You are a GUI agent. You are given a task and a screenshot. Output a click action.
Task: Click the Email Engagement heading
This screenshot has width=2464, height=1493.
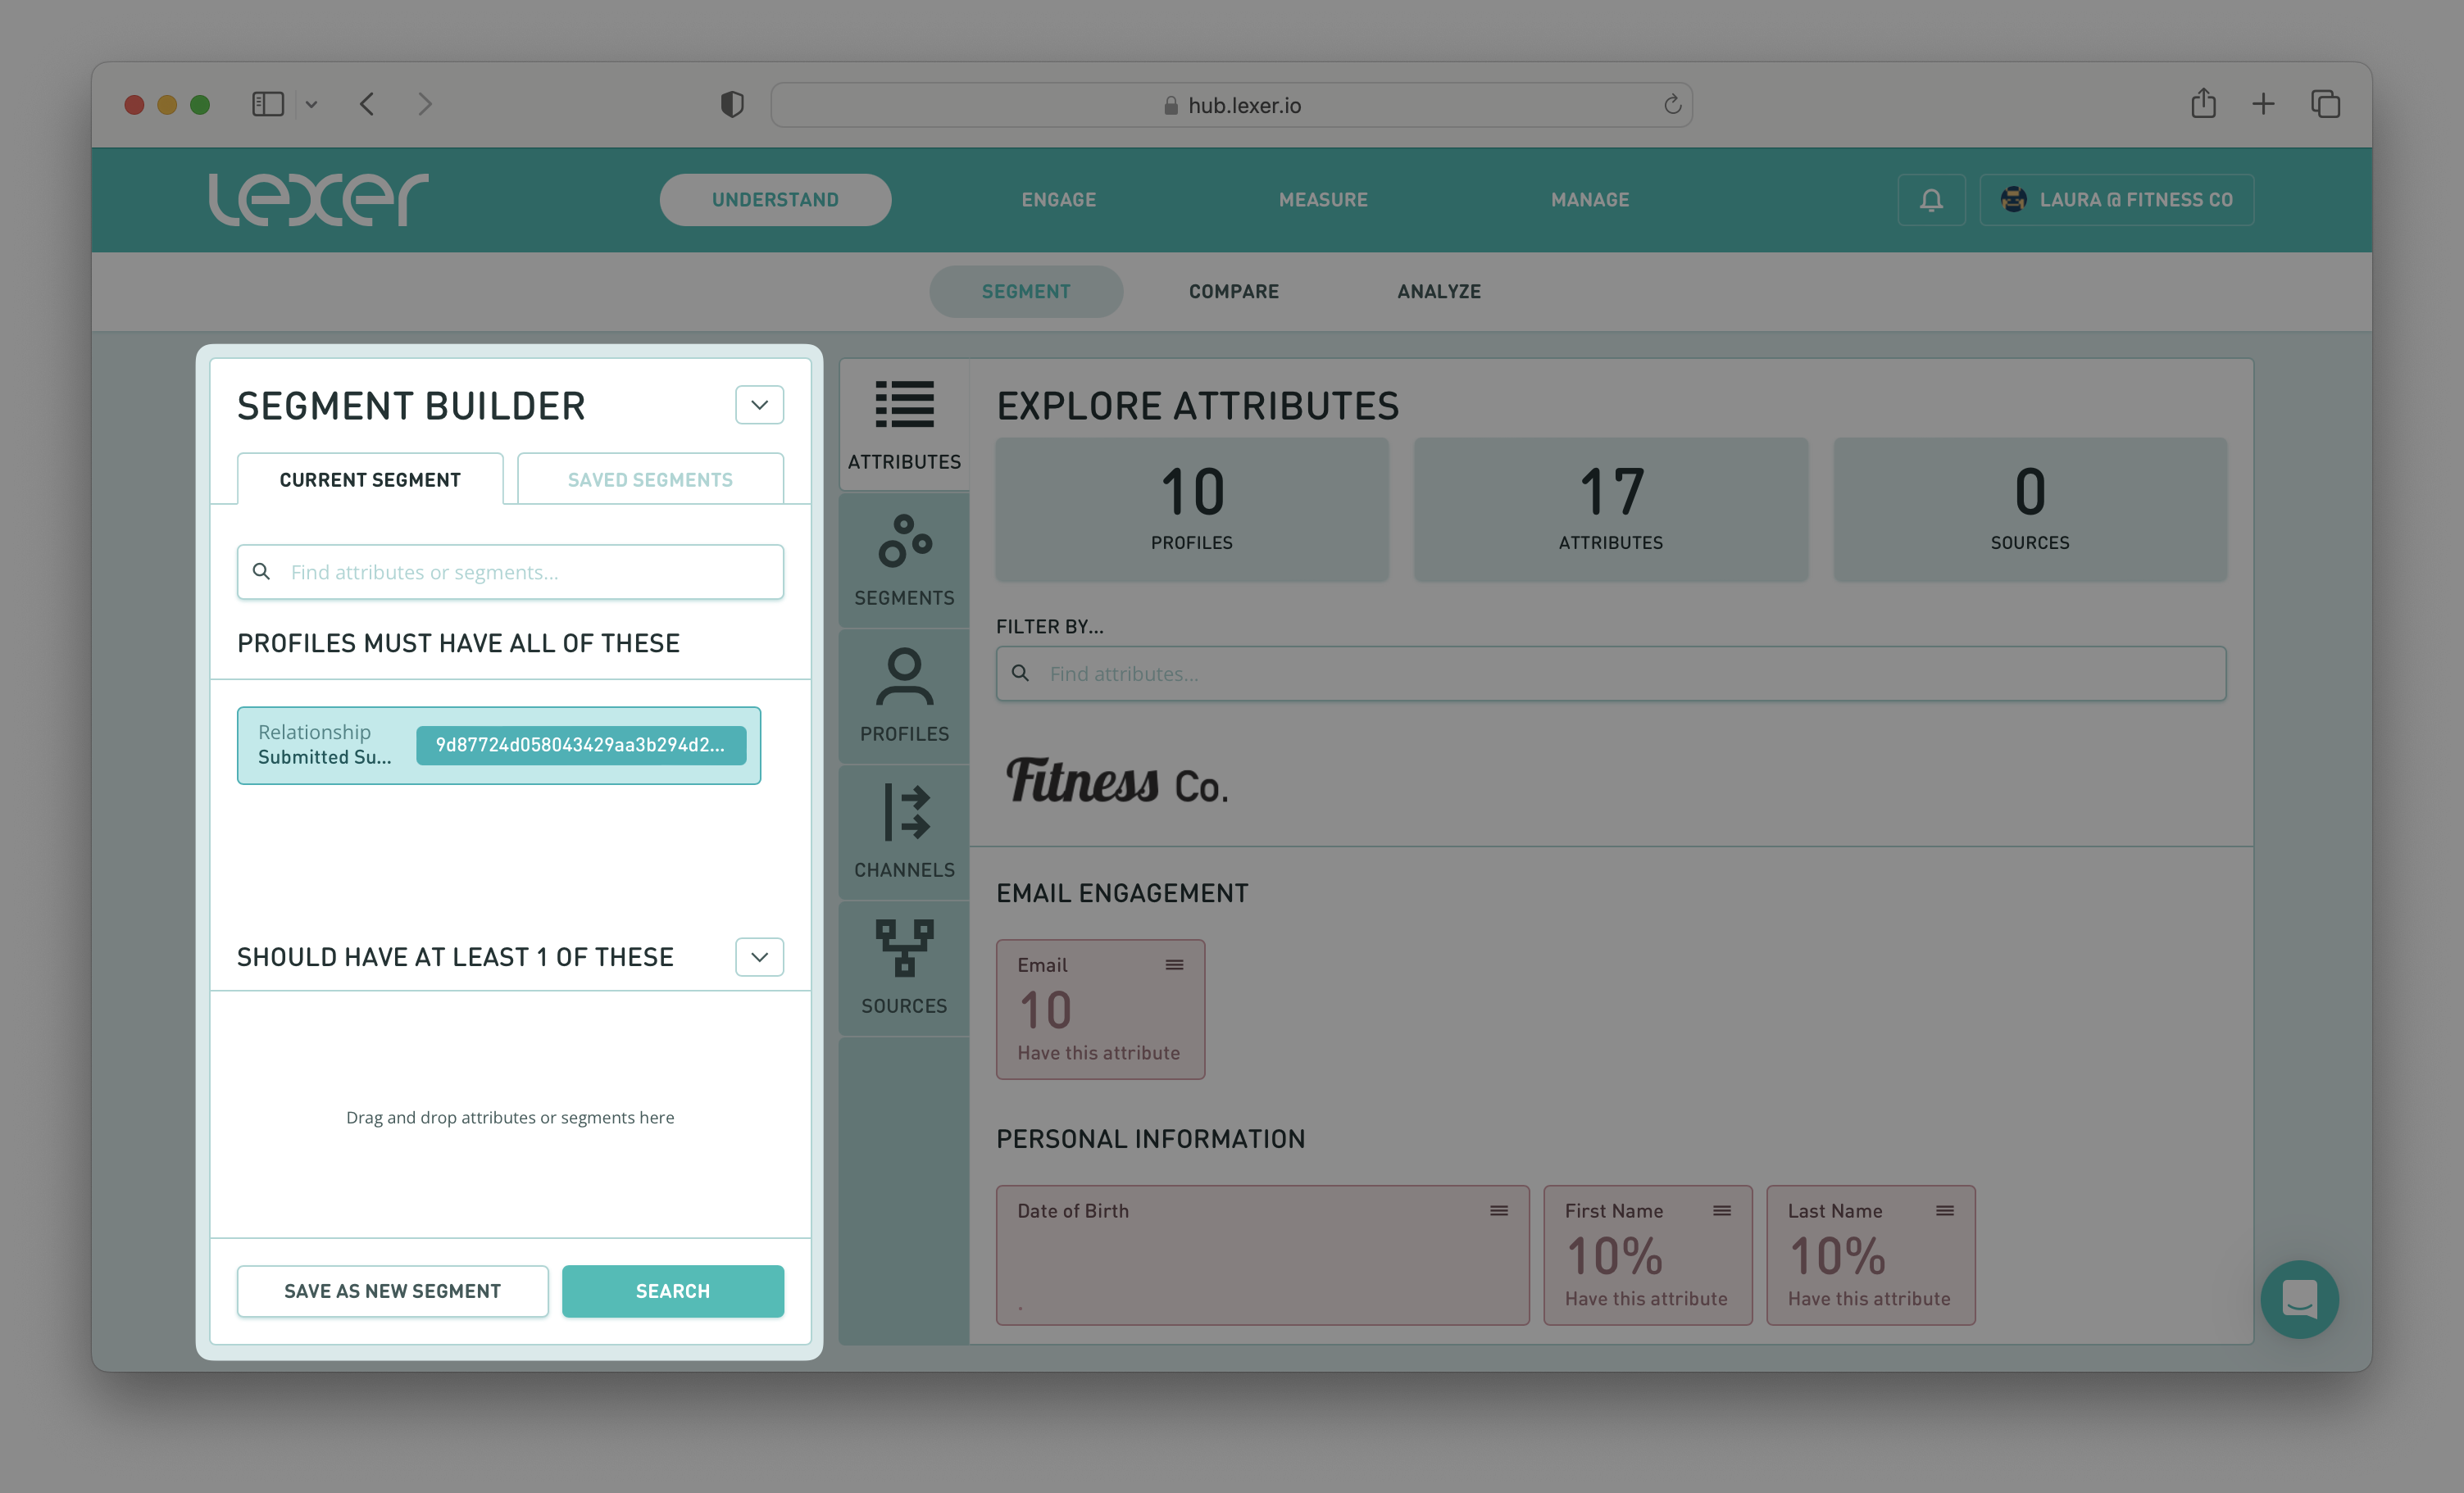1122,893
